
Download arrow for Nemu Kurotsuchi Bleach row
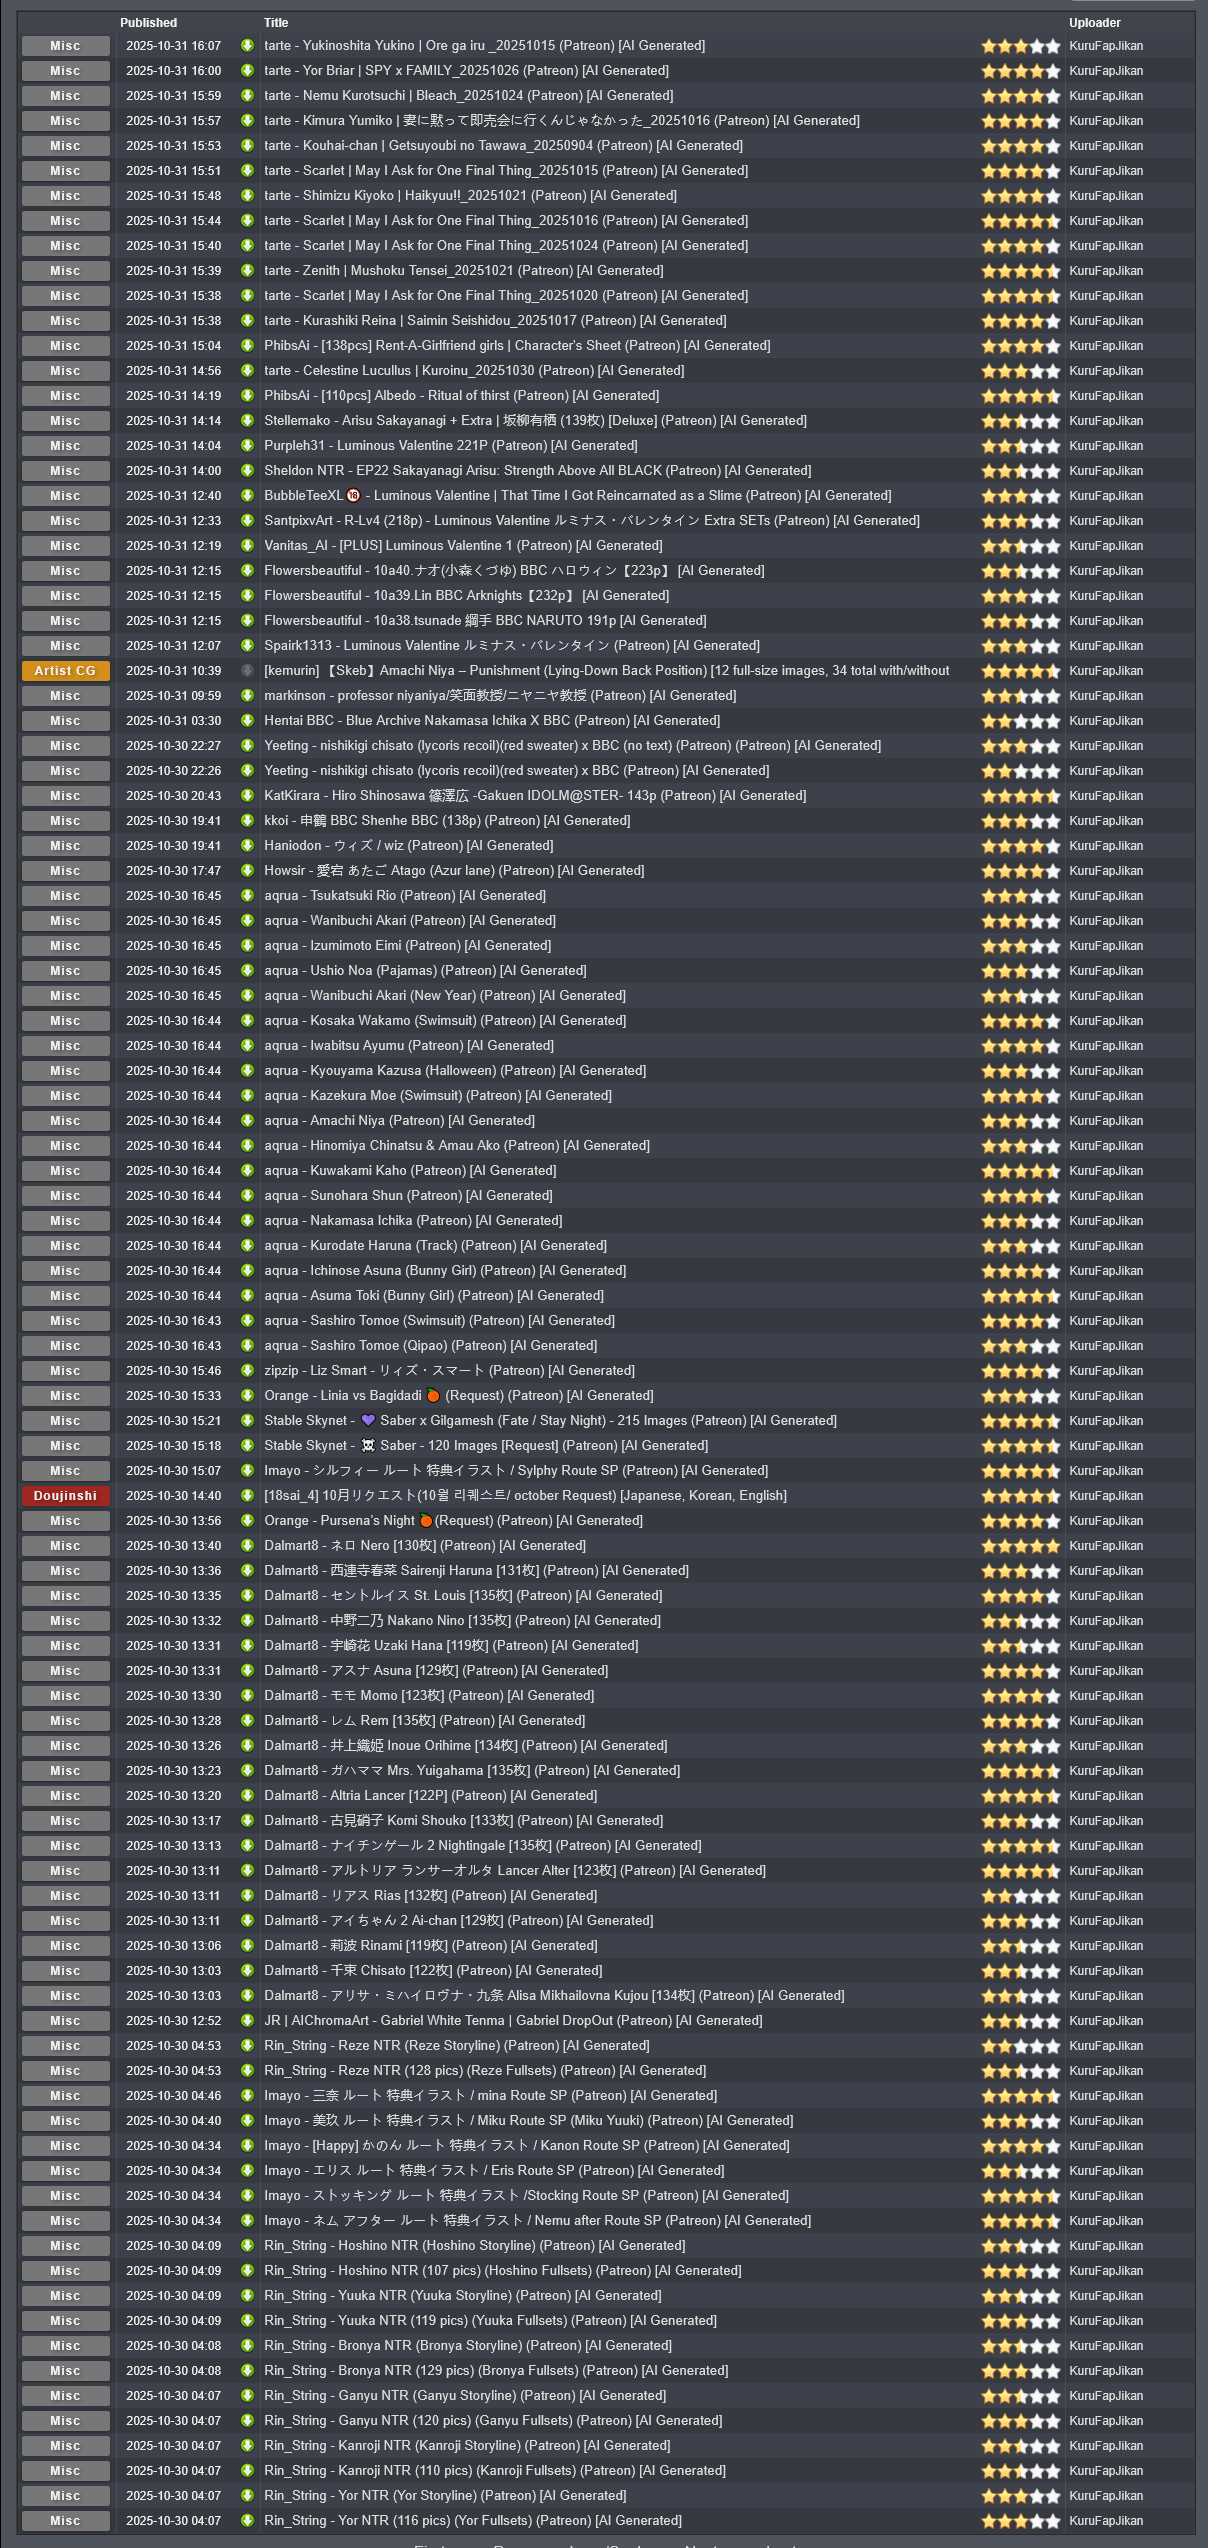tap(247, 96)
